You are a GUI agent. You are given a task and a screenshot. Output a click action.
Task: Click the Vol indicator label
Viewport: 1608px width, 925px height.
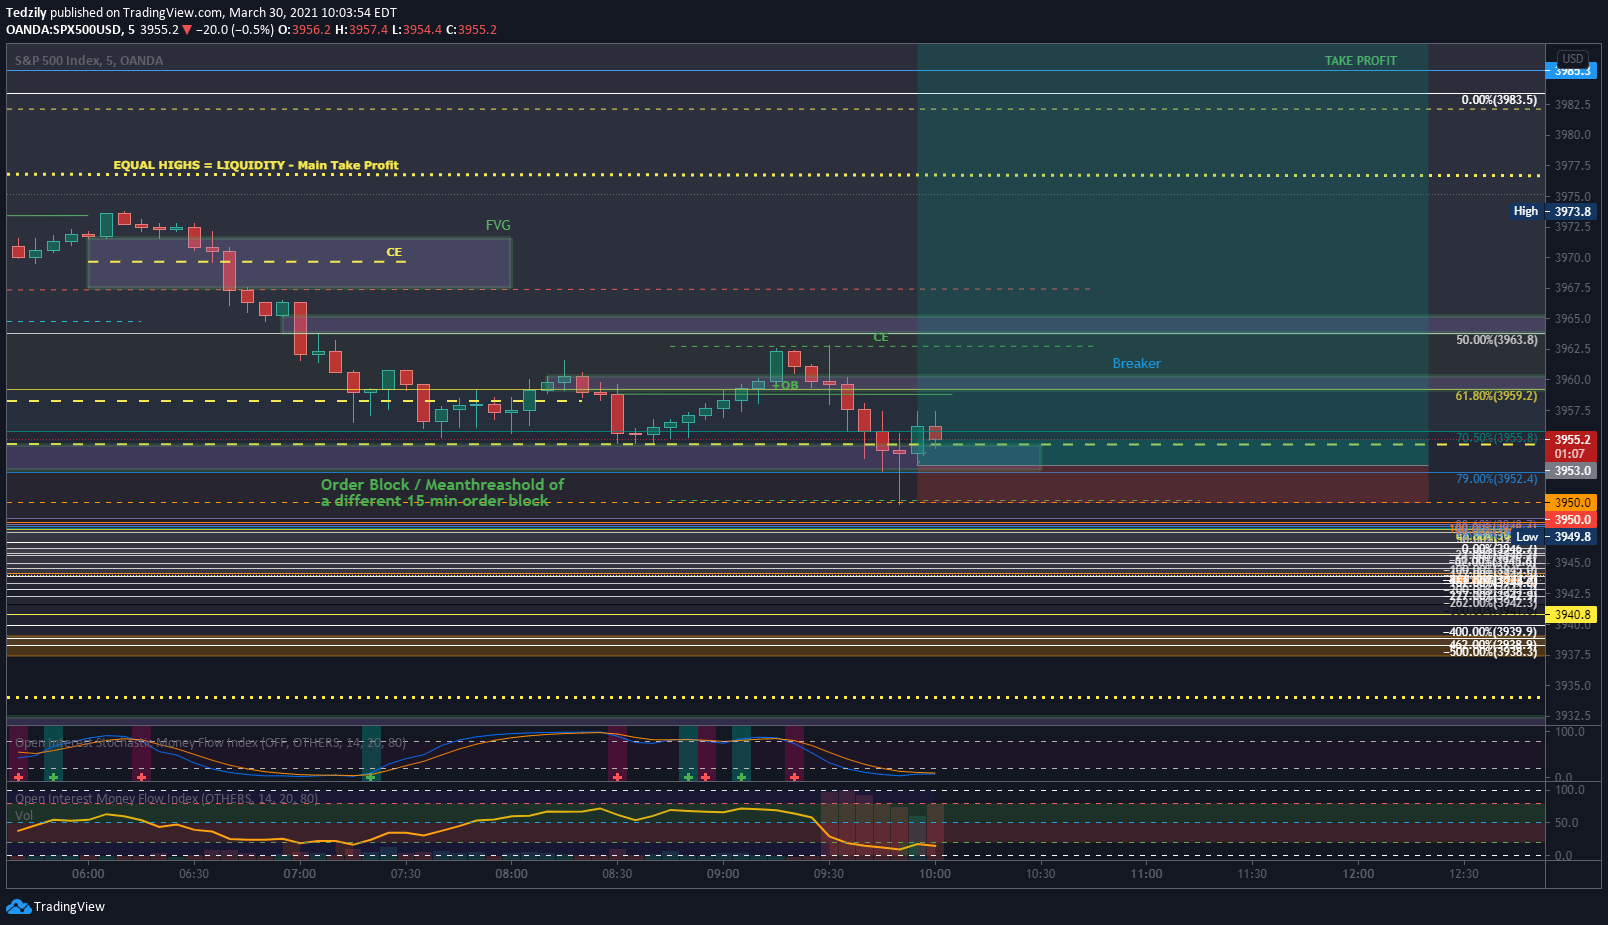click(24, 816)
